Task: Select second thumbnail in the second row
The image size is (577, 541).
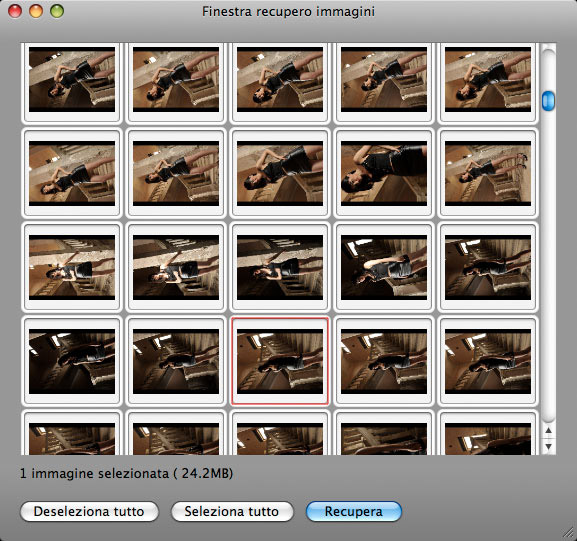Action: pos(176,173)
